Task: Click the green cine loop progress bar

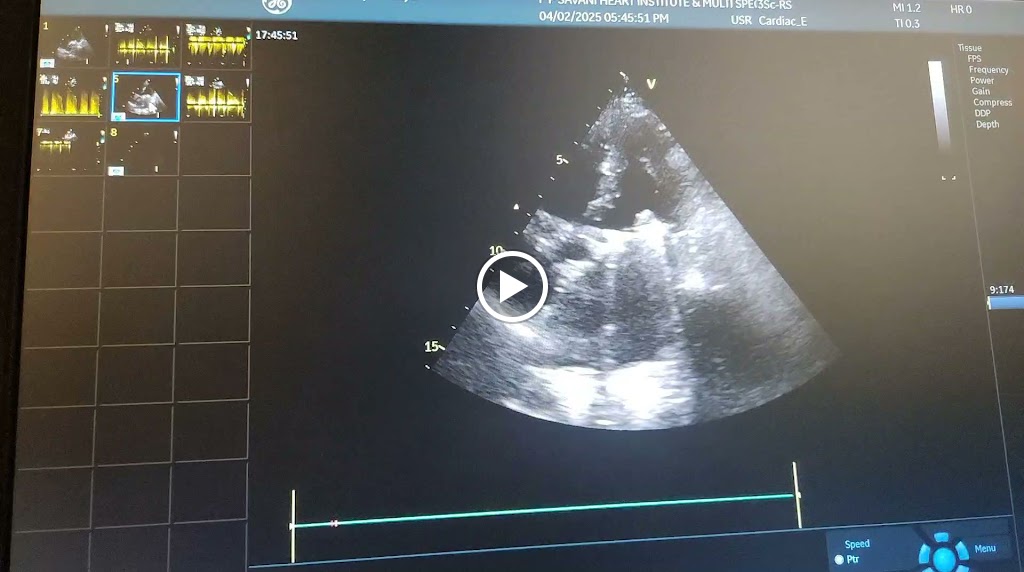Action: 543,510
